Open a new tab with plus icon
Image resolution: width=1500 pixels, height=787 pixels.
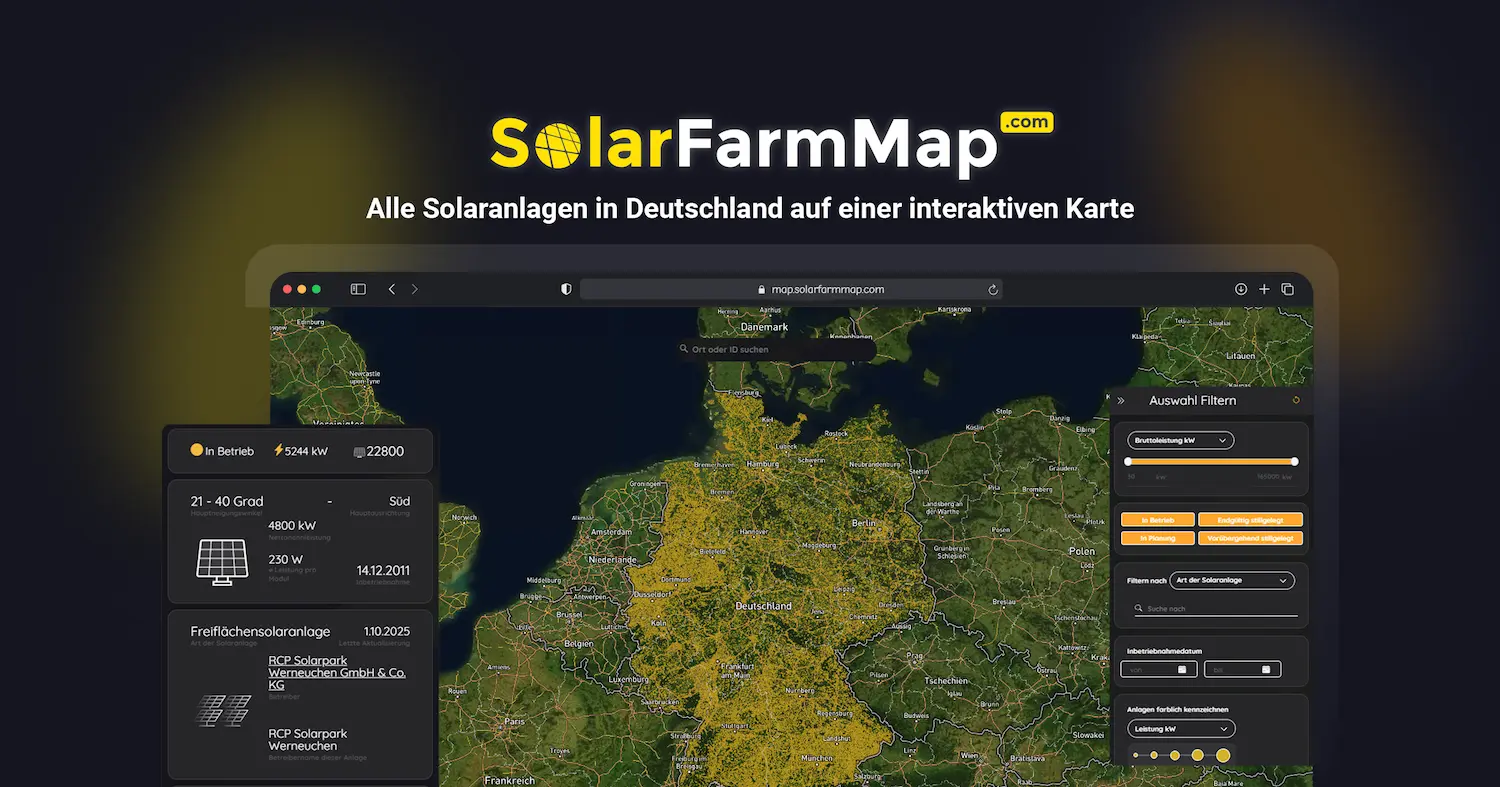(1264, 289)
